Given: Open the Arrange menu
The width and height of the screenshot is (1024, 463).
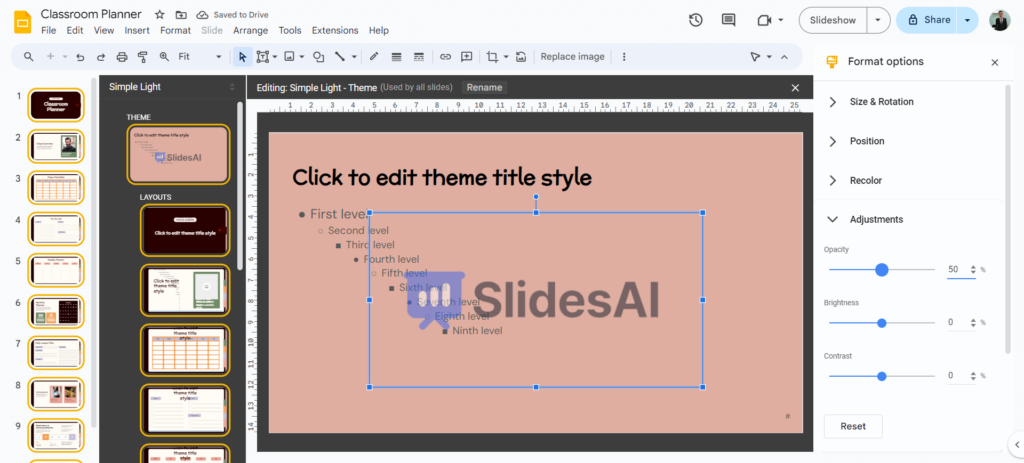Looking at the screenshot, I should (250, 31).
